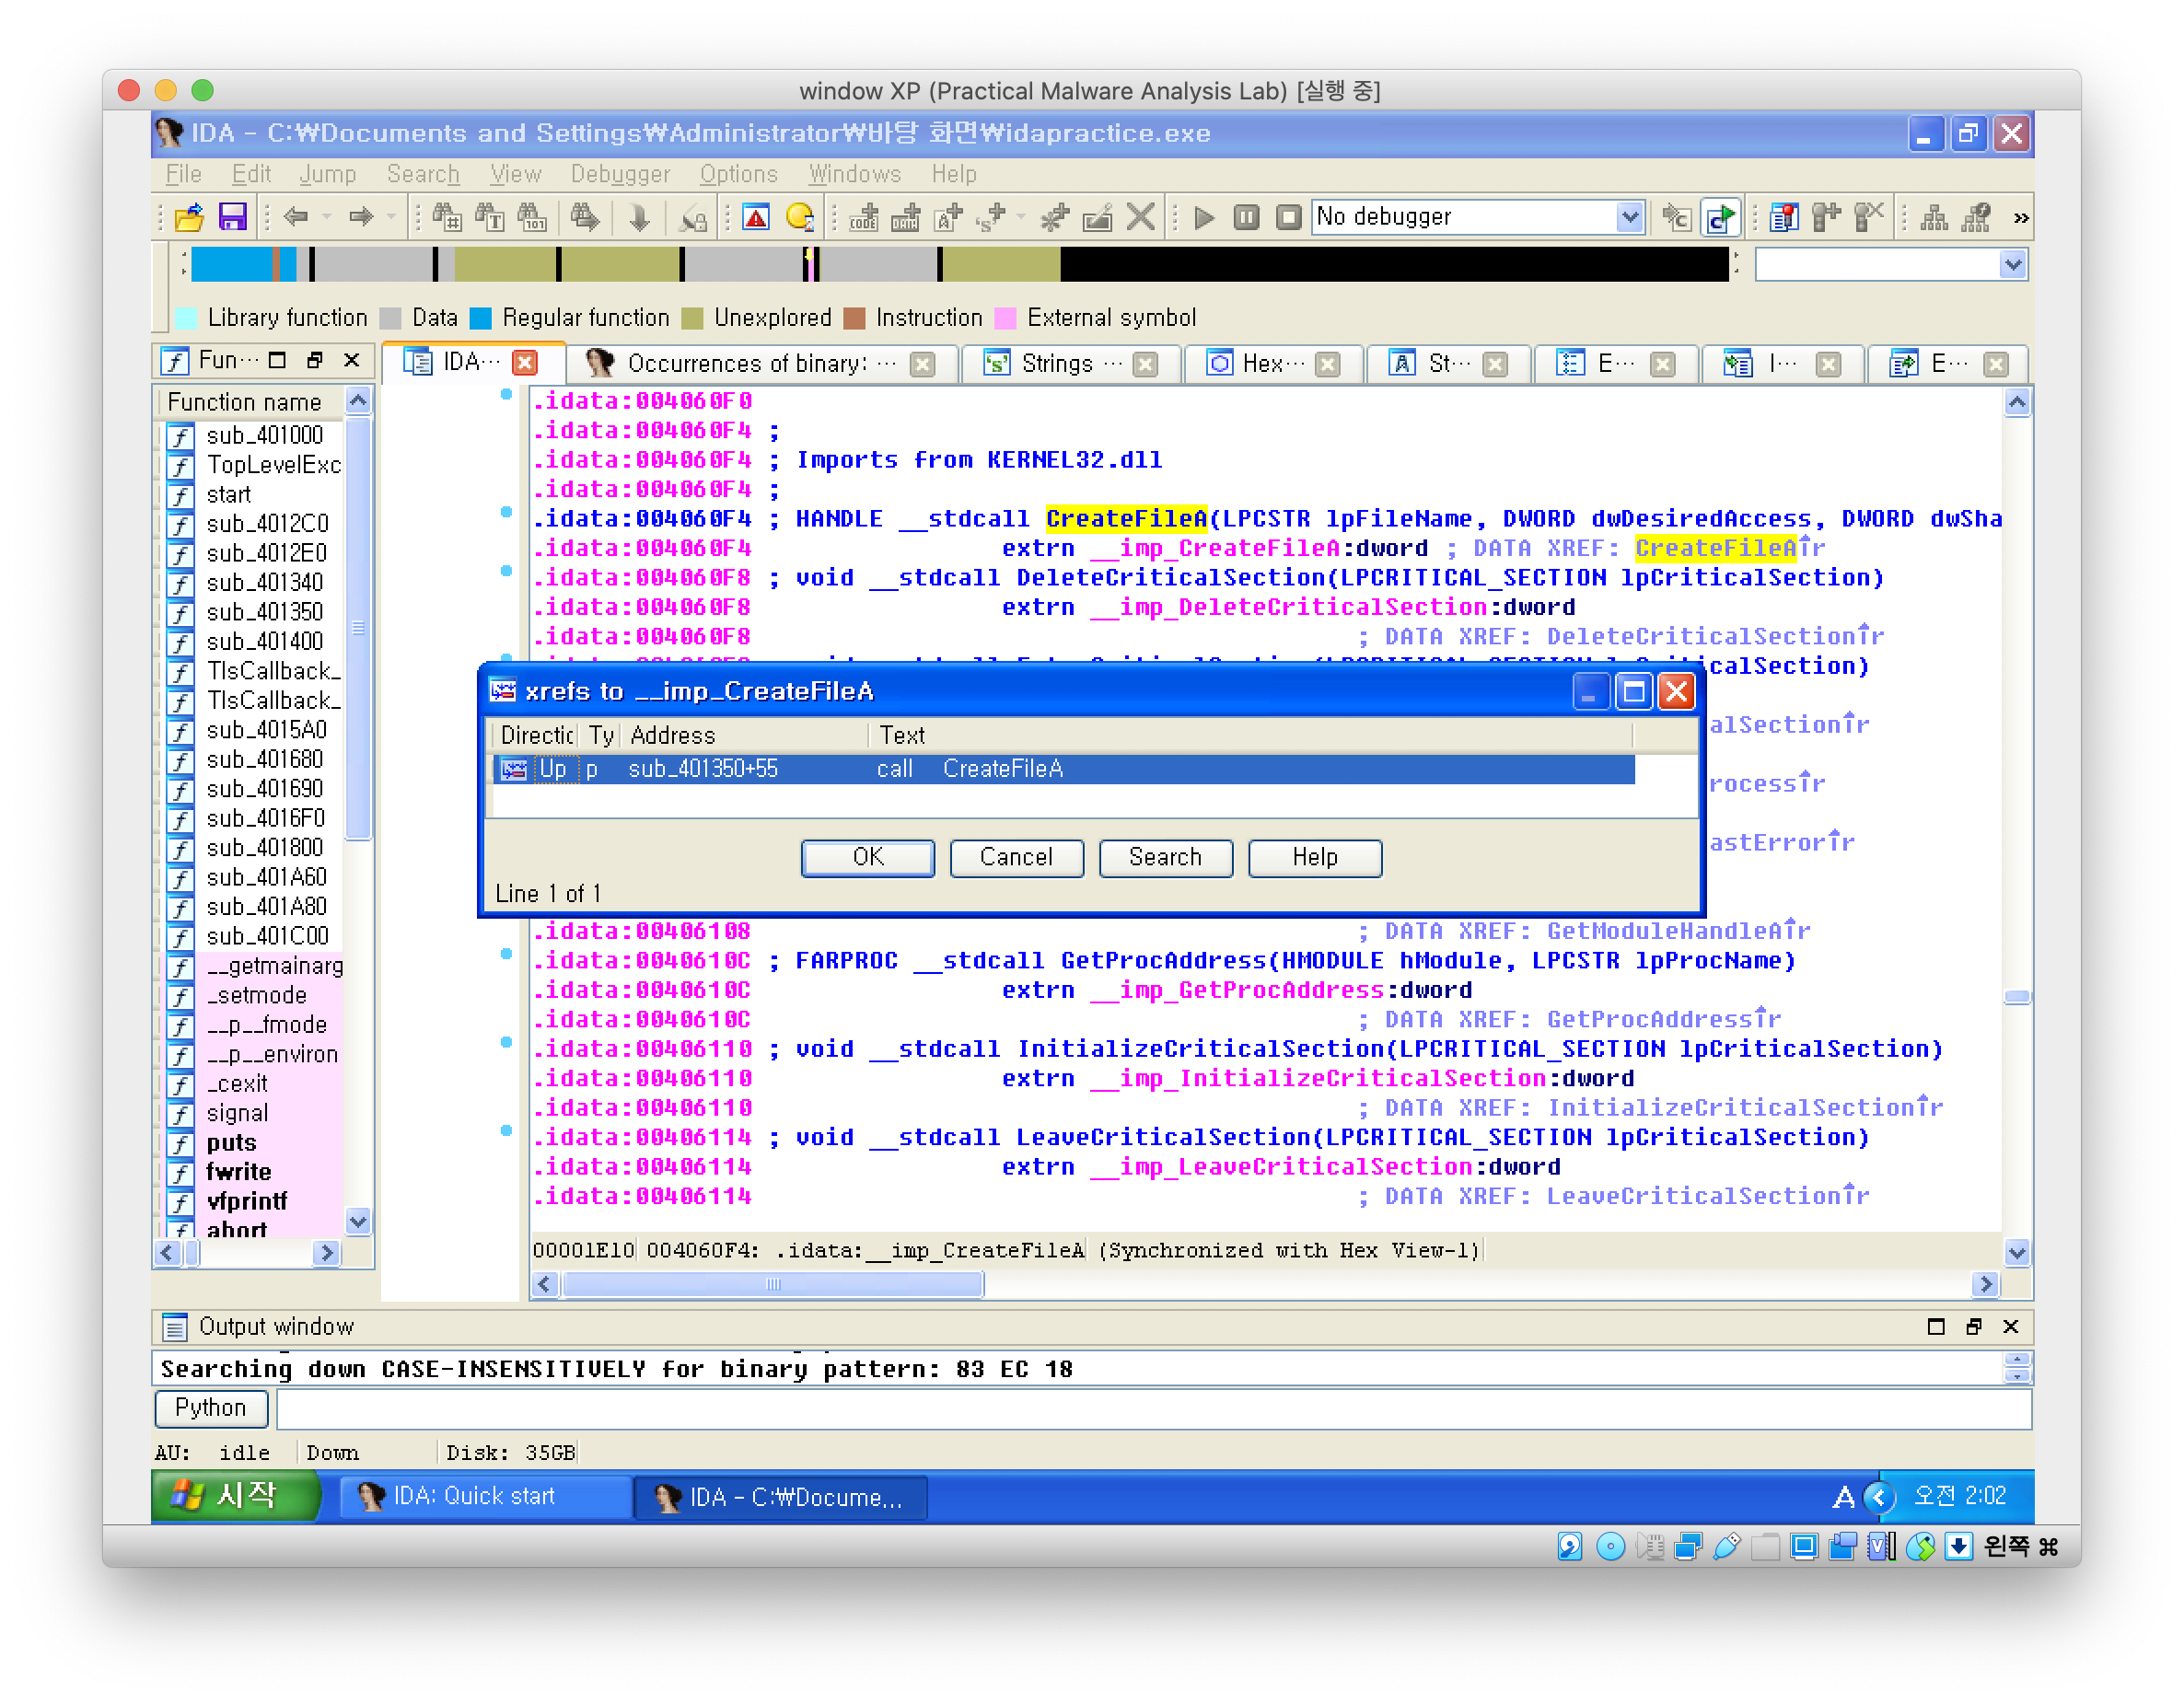2184x1703 pixels.
Task: Open the Search menu
Action: pyautogui.click(x=423, y=174)
